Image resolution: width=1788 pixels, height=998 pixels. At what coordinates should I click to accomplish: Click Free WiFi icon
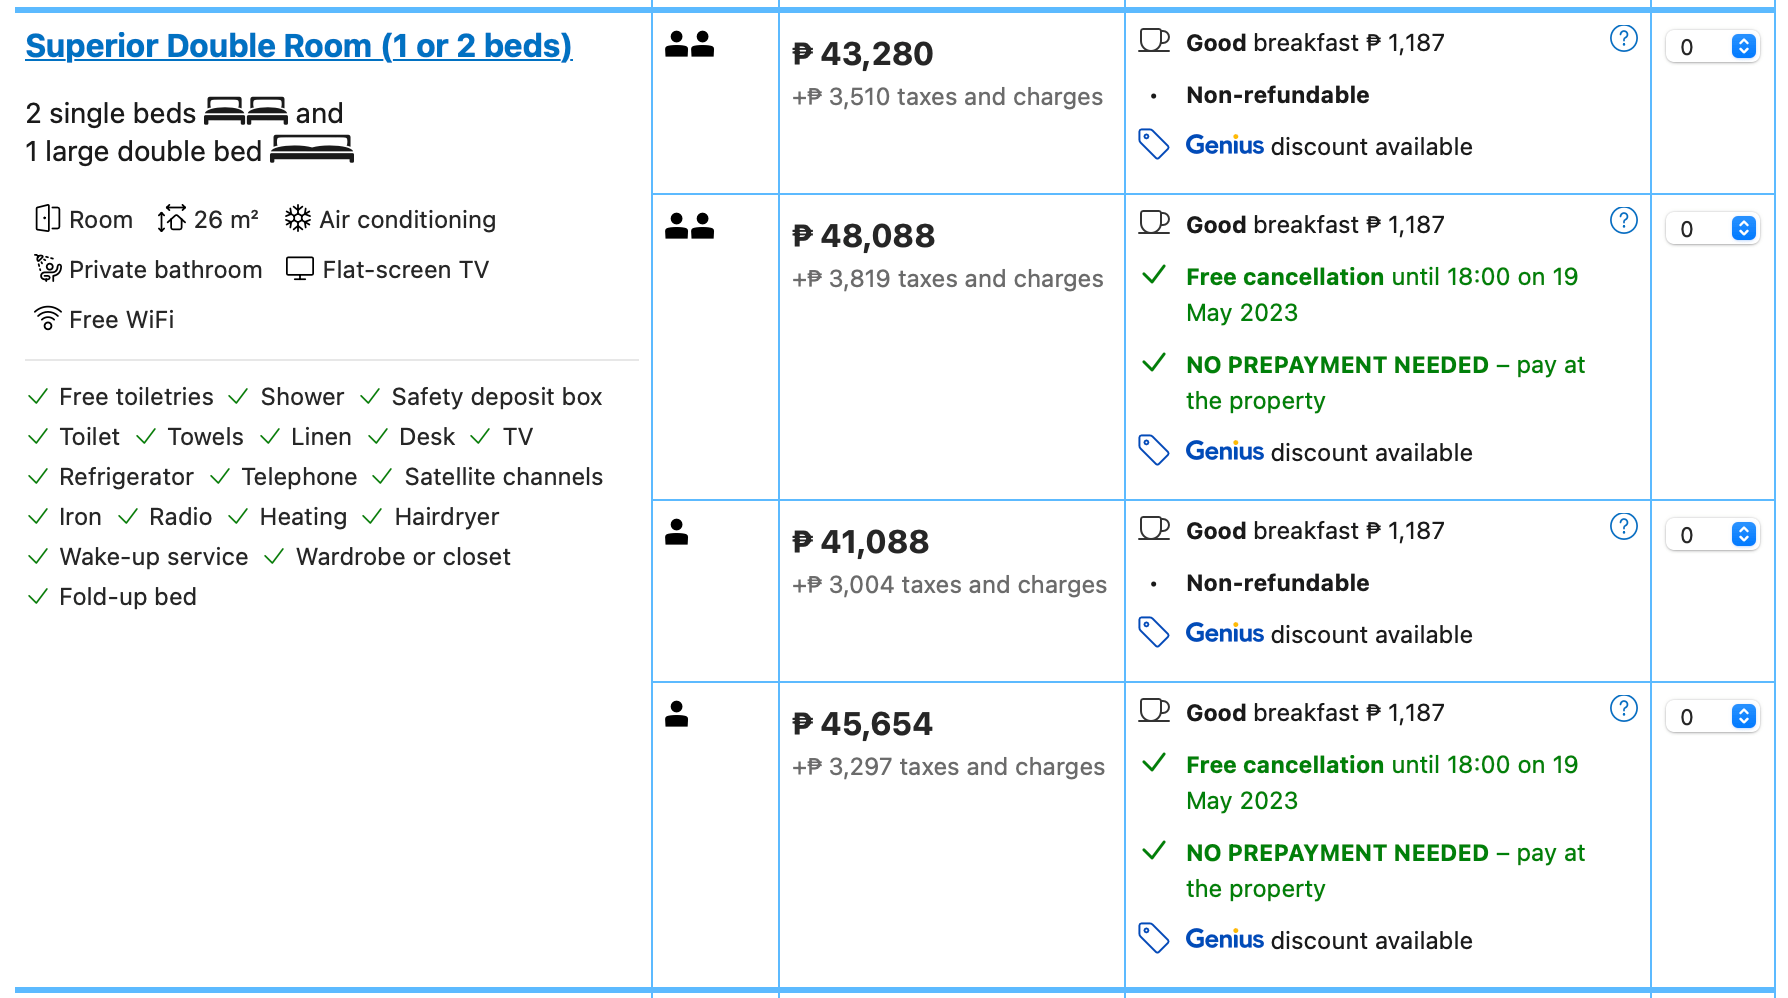[47, 318]
